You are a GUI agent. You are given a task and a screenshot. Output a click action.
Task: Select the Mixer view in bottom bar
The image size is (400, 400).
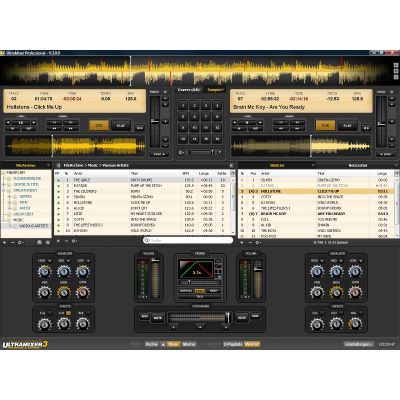coord(173,344)
